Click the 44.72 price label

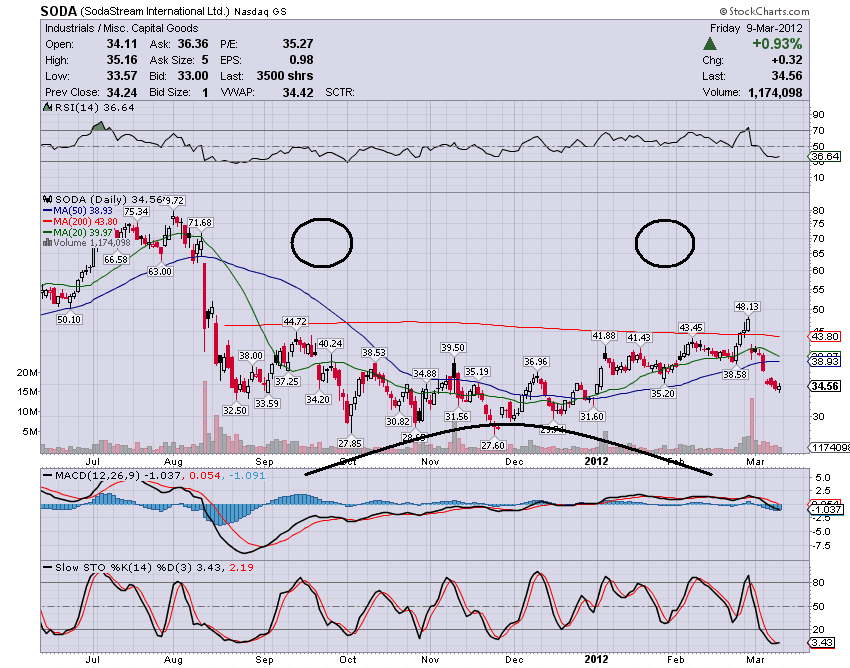pyautogui.click(x=295, y=322)
